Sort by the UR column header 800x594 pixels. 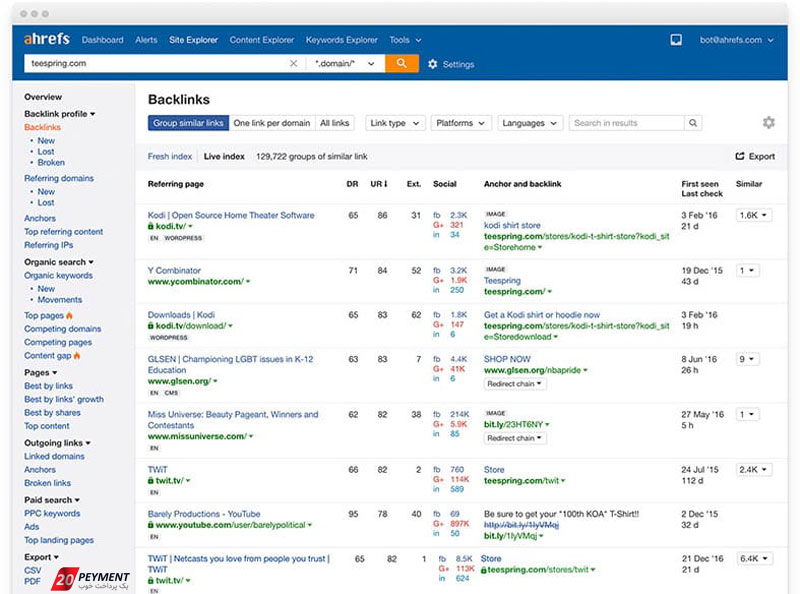379,184
